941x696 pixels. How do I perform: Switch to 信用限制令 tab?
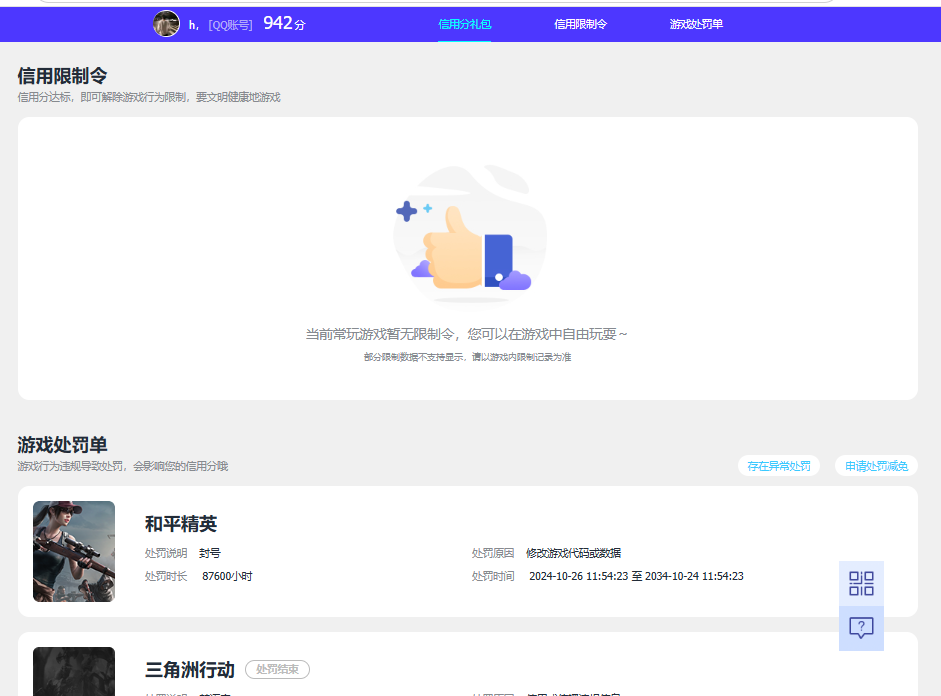580,24
